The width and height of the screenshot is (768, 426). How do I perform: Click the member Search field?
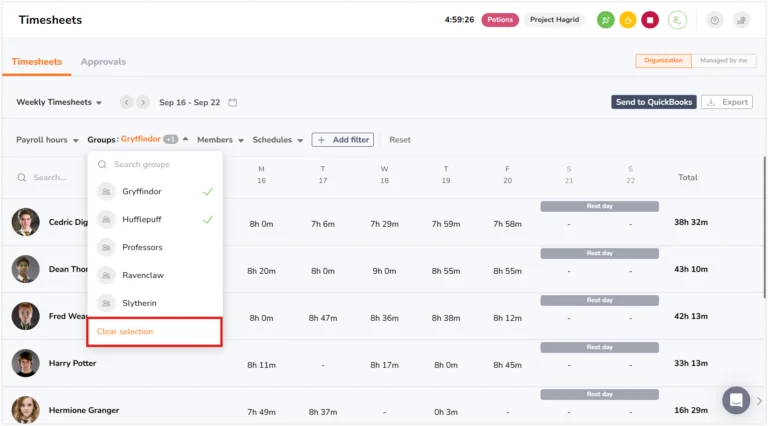tap(49, 177)
